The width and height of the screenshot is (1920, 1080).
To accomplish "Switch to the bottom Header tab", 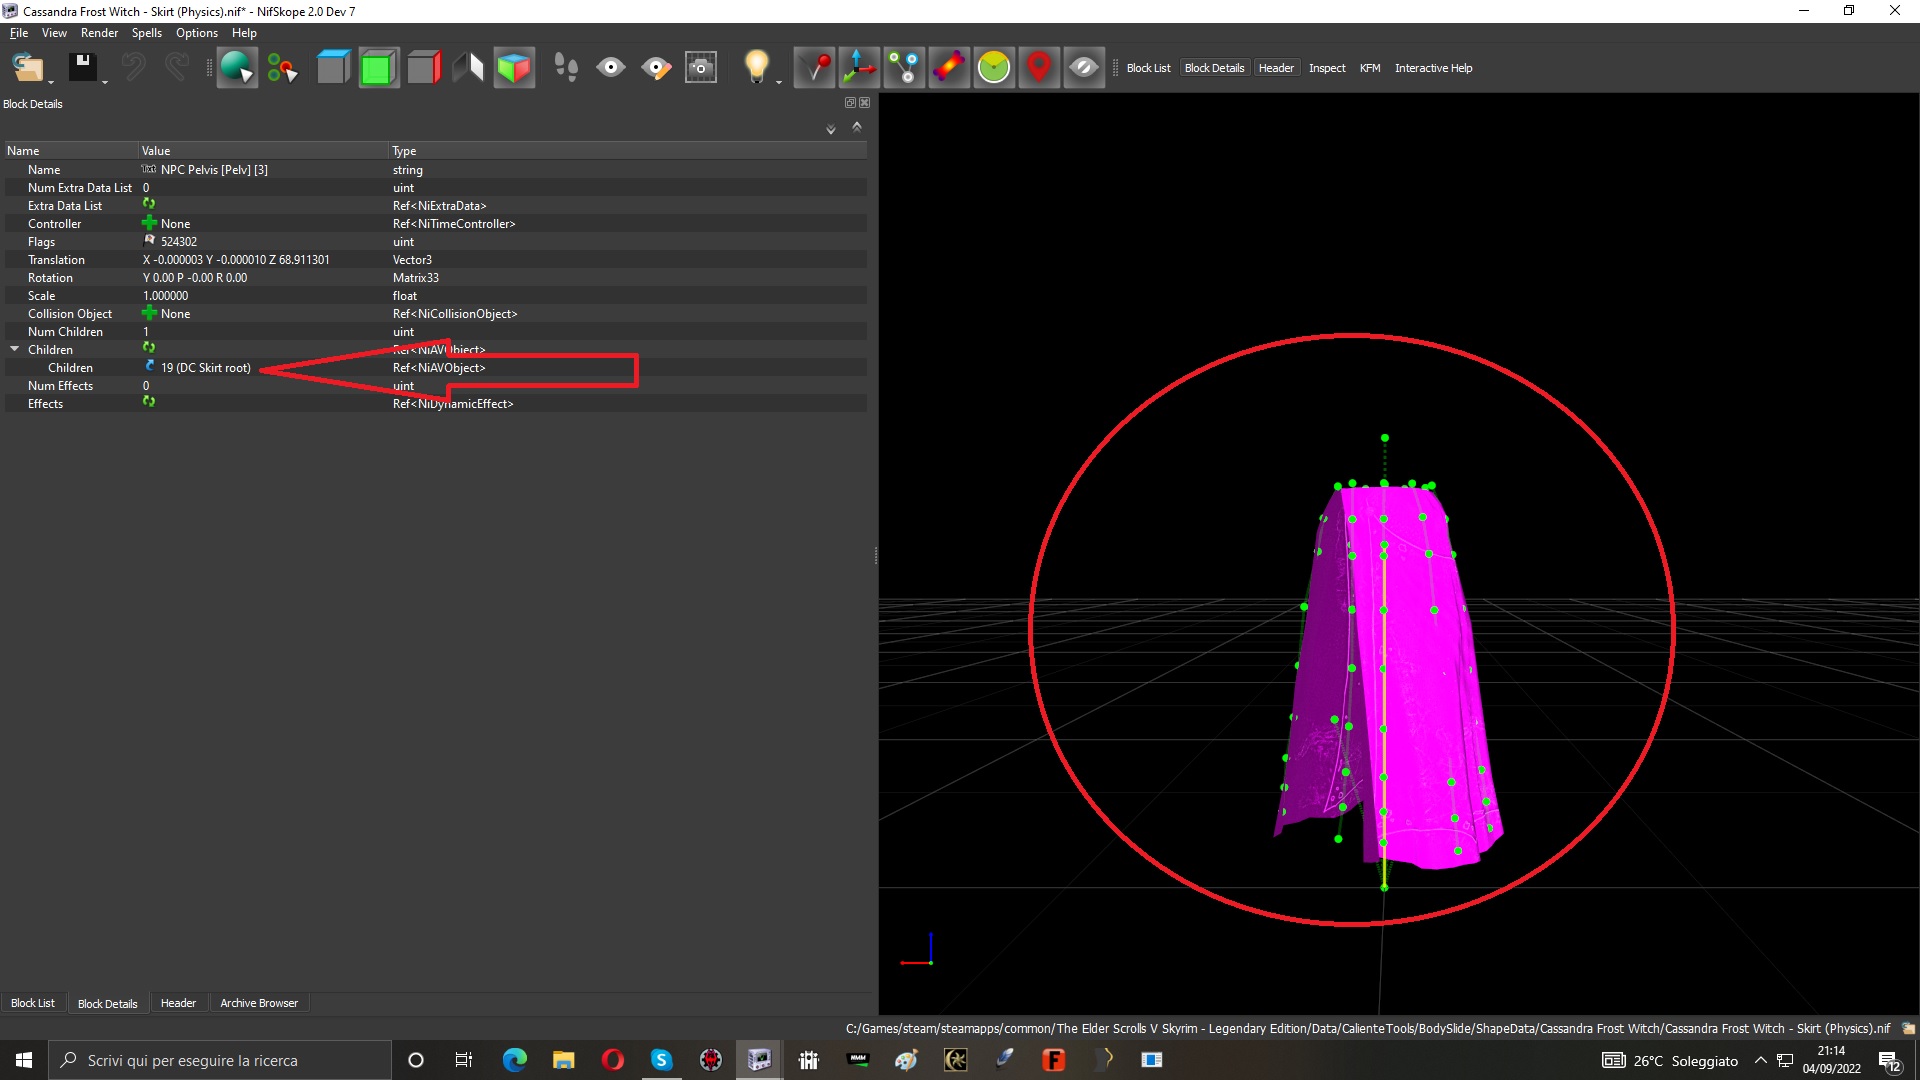I will (x=178, y=1003).
